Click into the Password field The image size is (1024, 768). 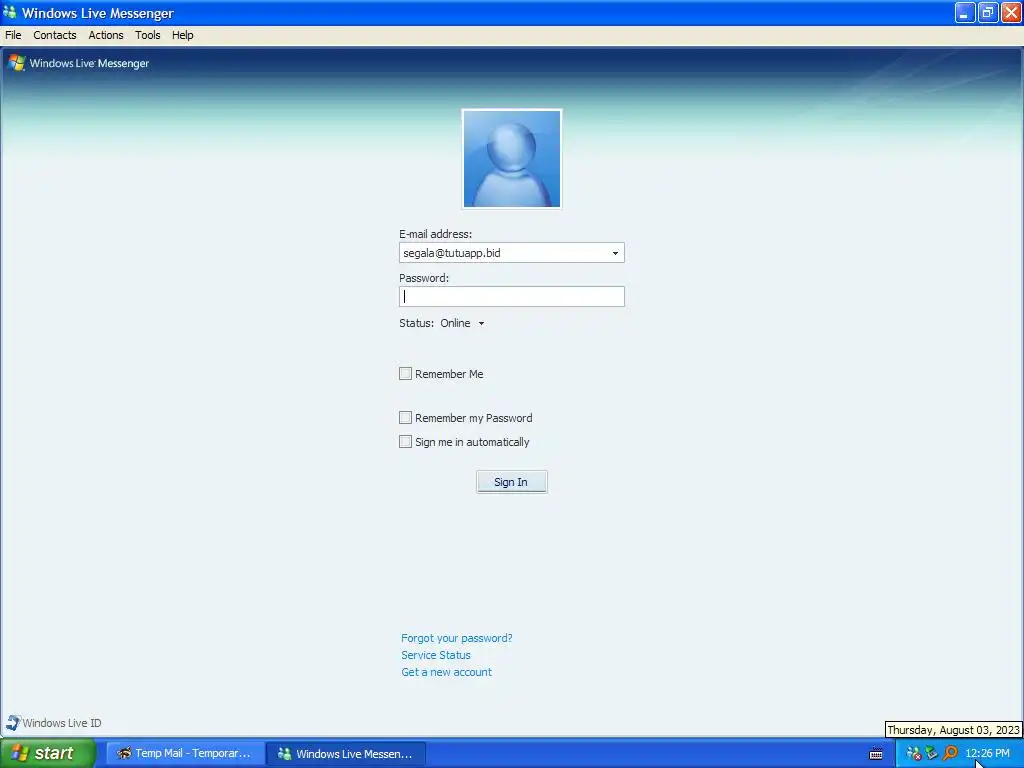coord(511,296)
